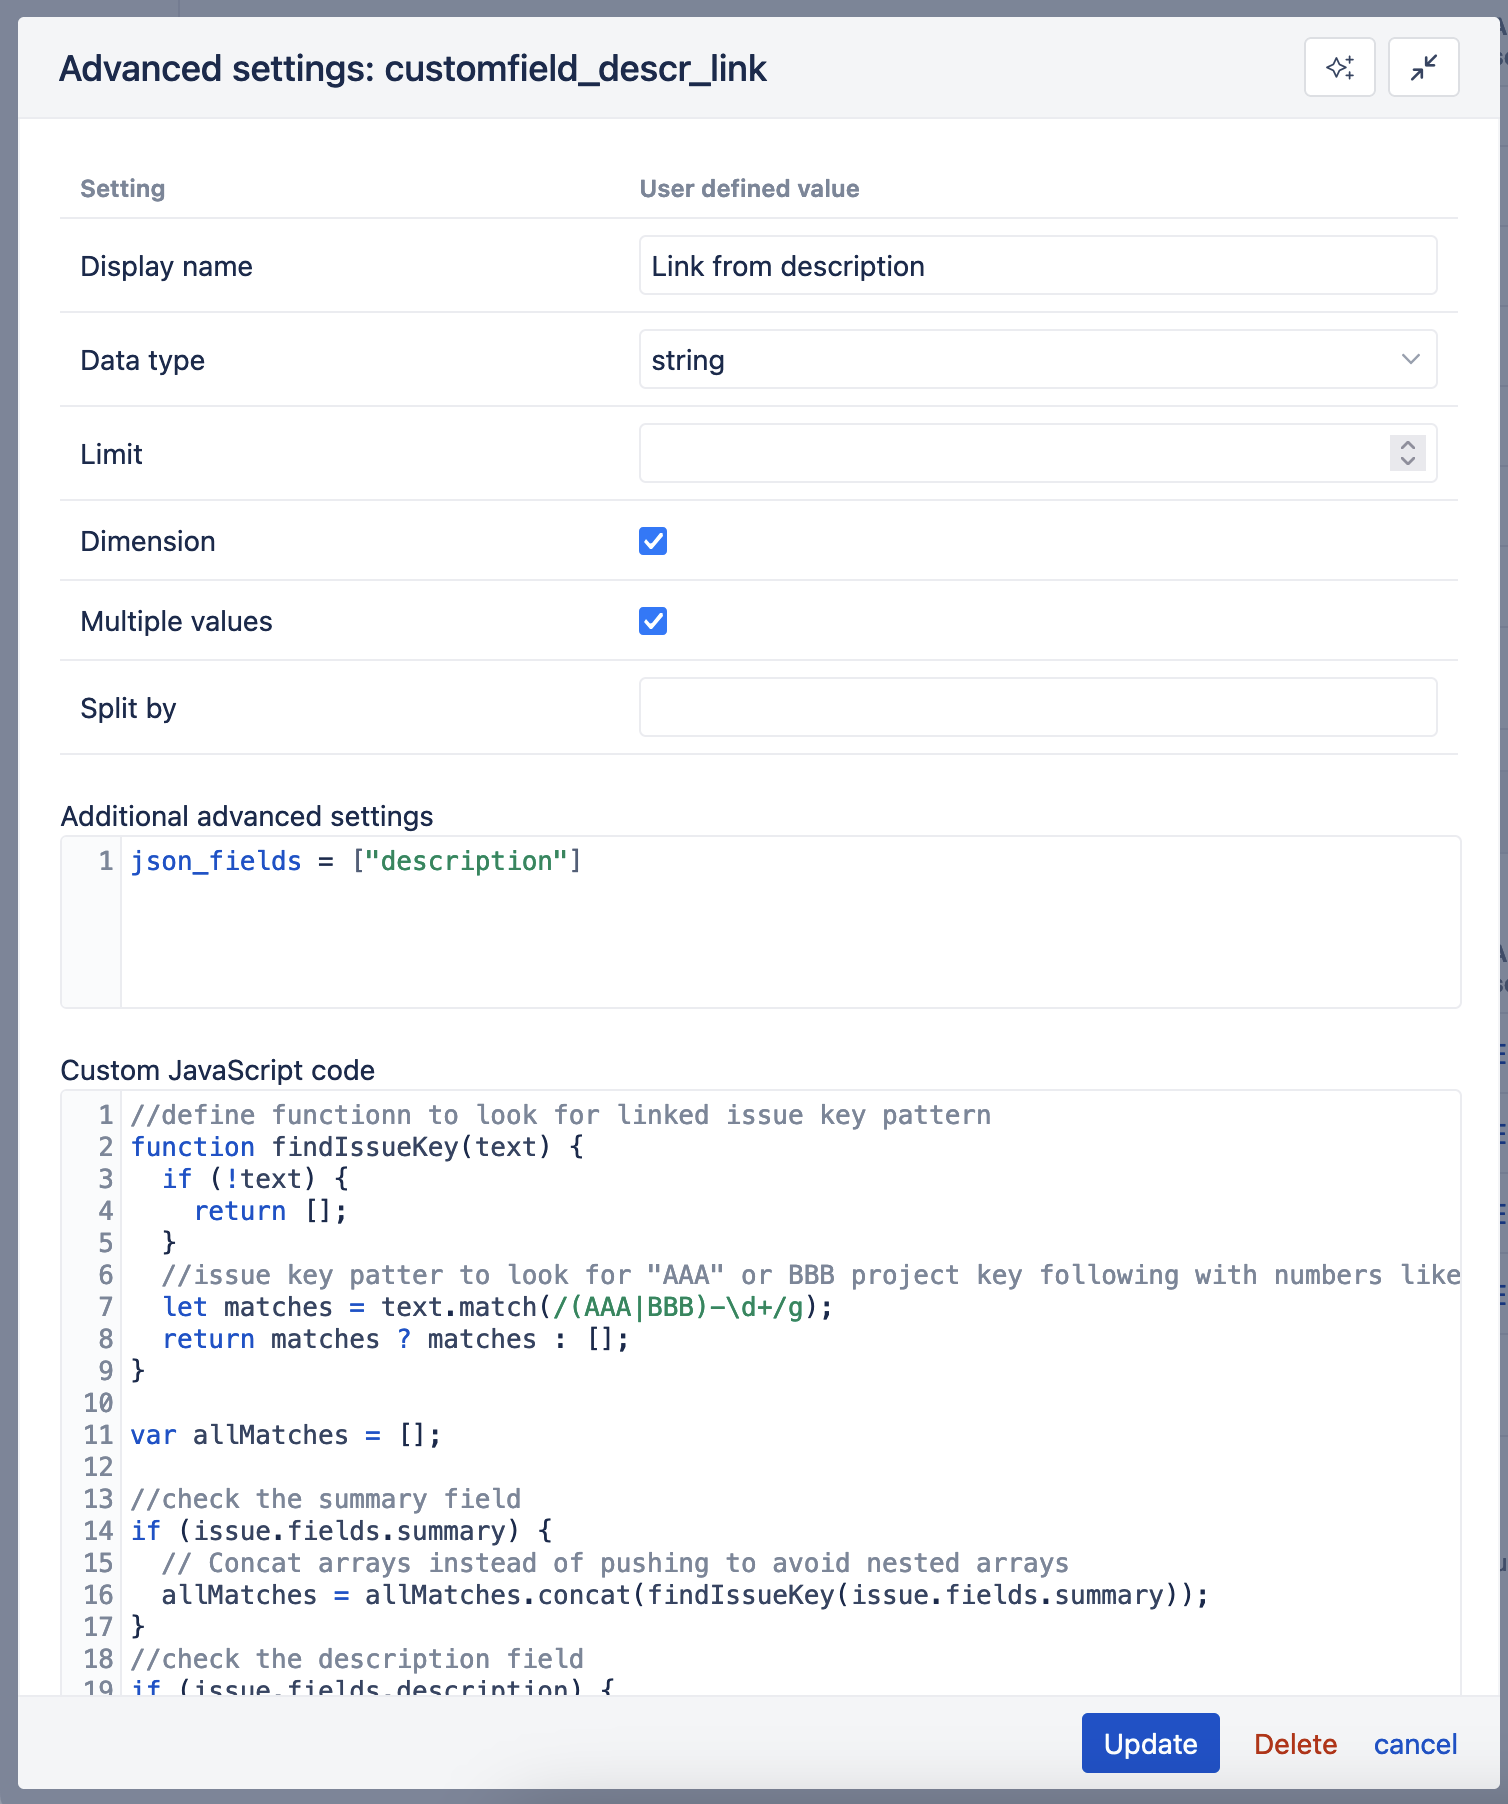
Task: Click the Limit number input field
Action: pos(1038,454)
